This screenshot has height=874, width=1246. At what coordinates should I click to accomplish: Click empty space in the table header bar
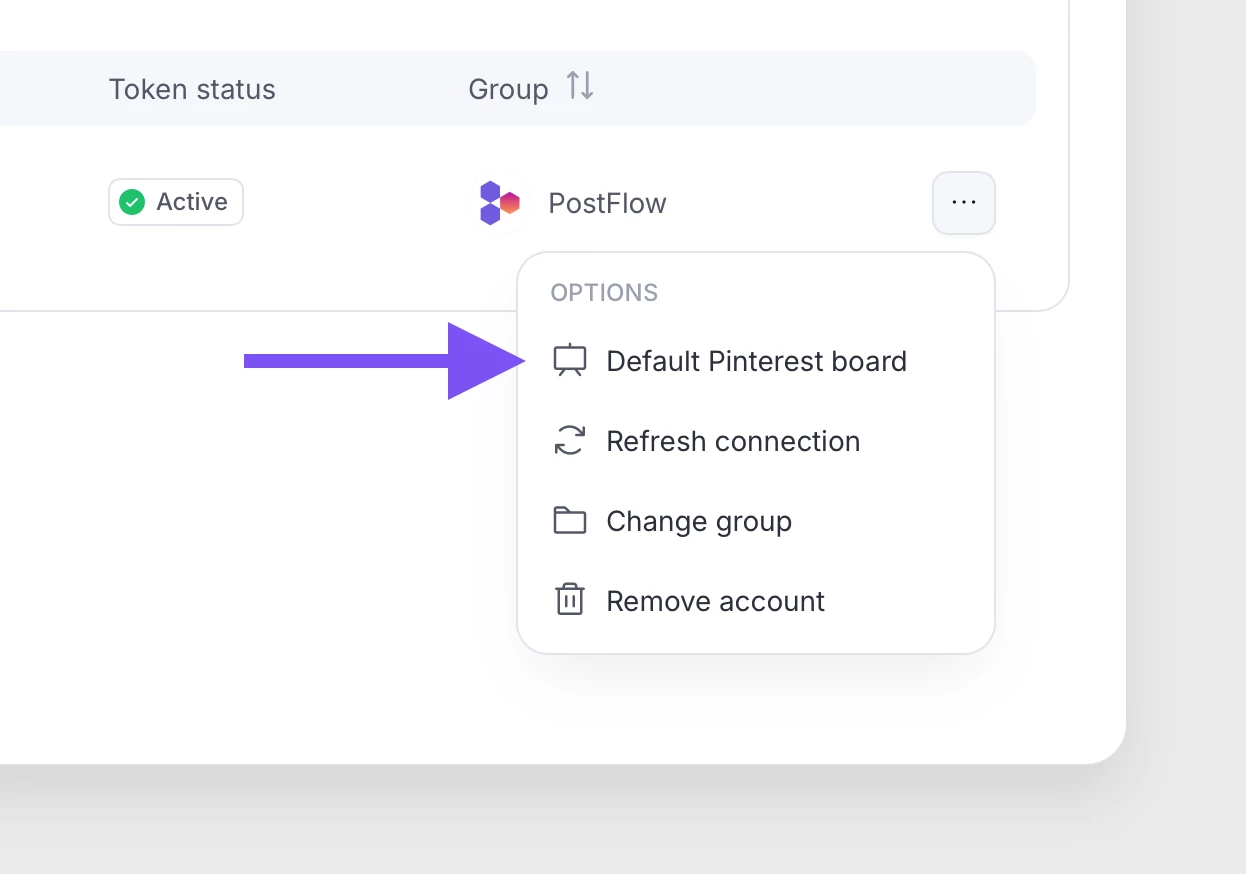click(x=820, y=89)
